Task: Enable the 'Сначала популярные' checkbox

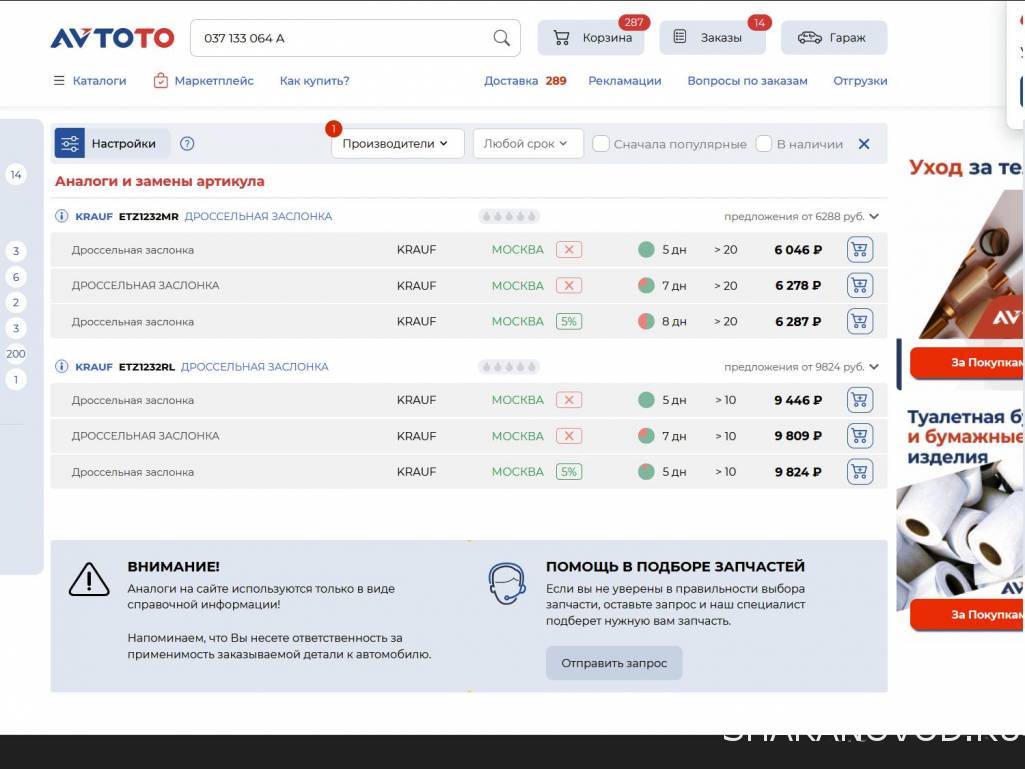Action: 601,144
